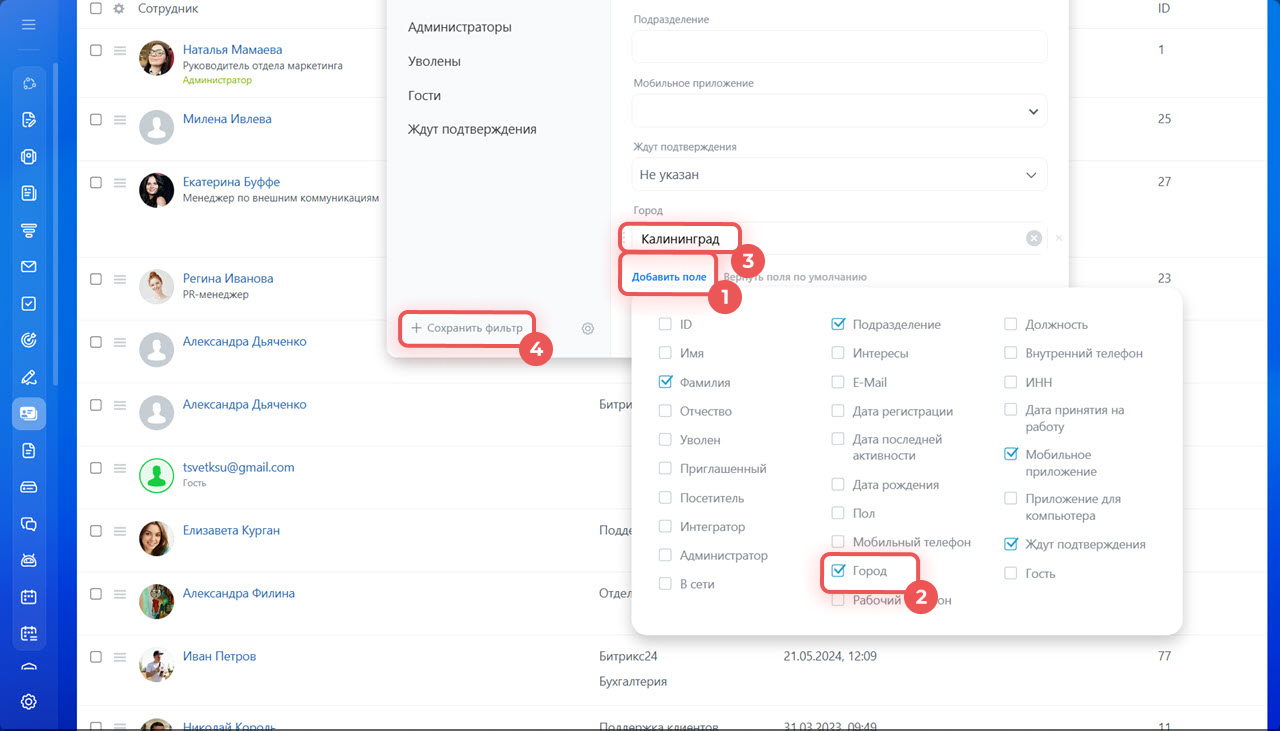Screen dimensions: 1280x731
Task: Select the Уволены filter preset
Action: (434, 61)
